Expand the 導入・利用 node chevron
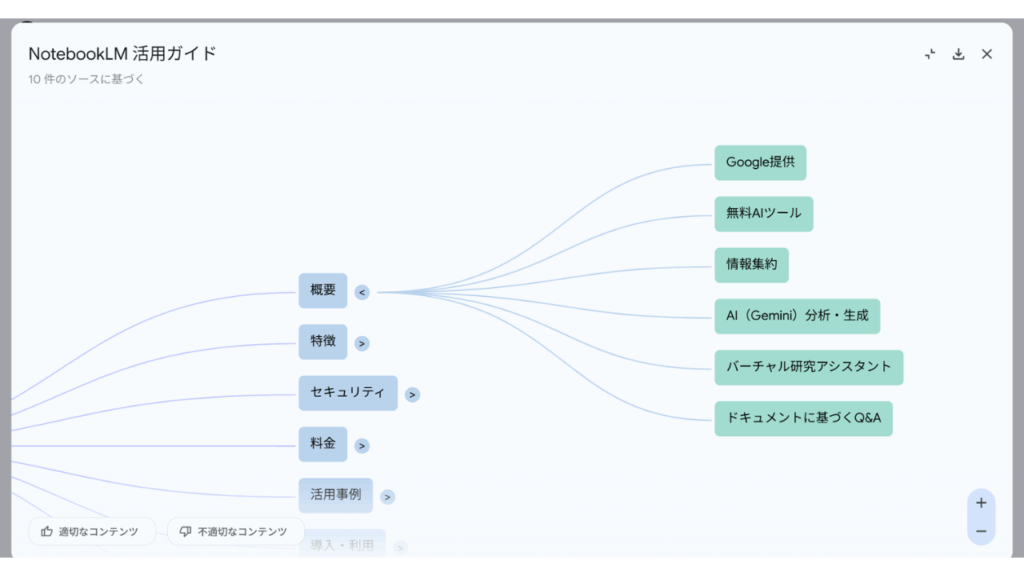The width and height of the screenshot is (1024, 576). (x=400, y=547)
